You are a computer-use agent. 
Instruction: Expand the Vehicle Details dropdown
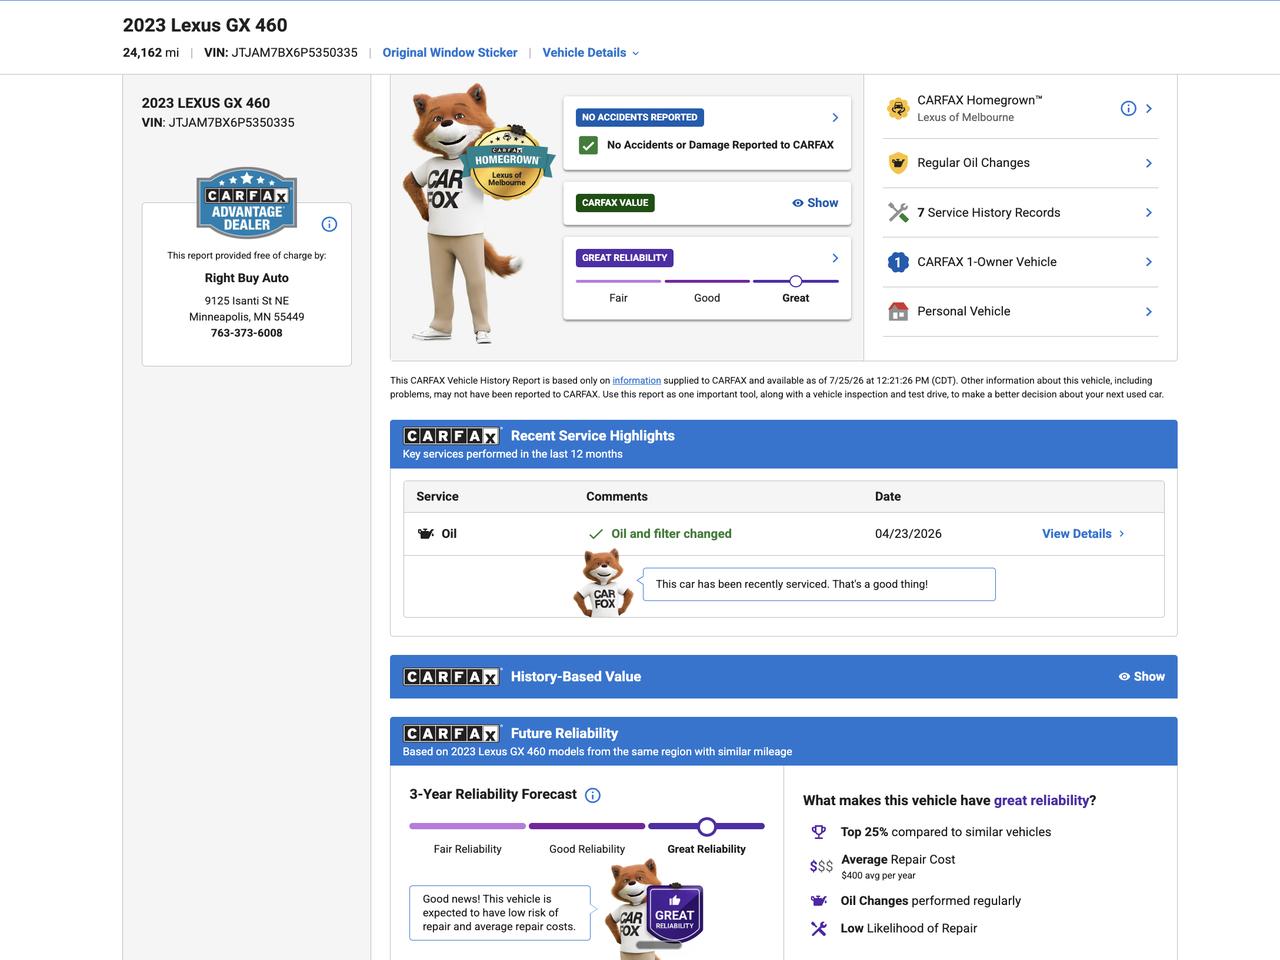click(x=590, y=53)
